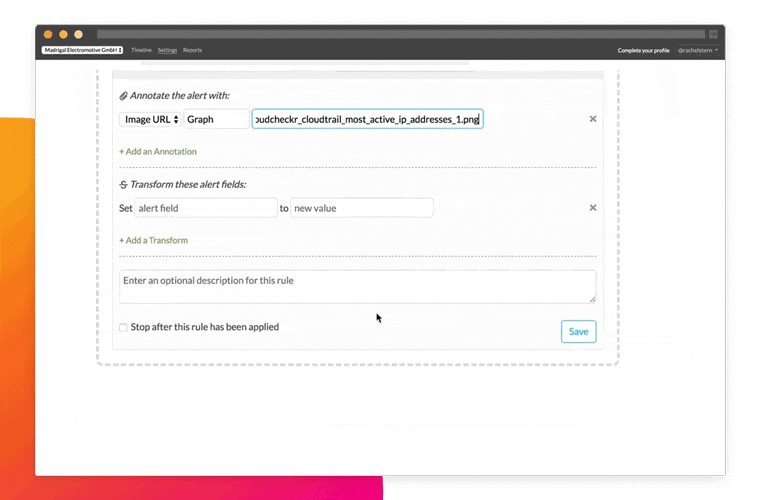This screenshot has height=500, width=760.
Task: Click the Complete your profile link
Action: pyautogui.click(x=643, y=50)
